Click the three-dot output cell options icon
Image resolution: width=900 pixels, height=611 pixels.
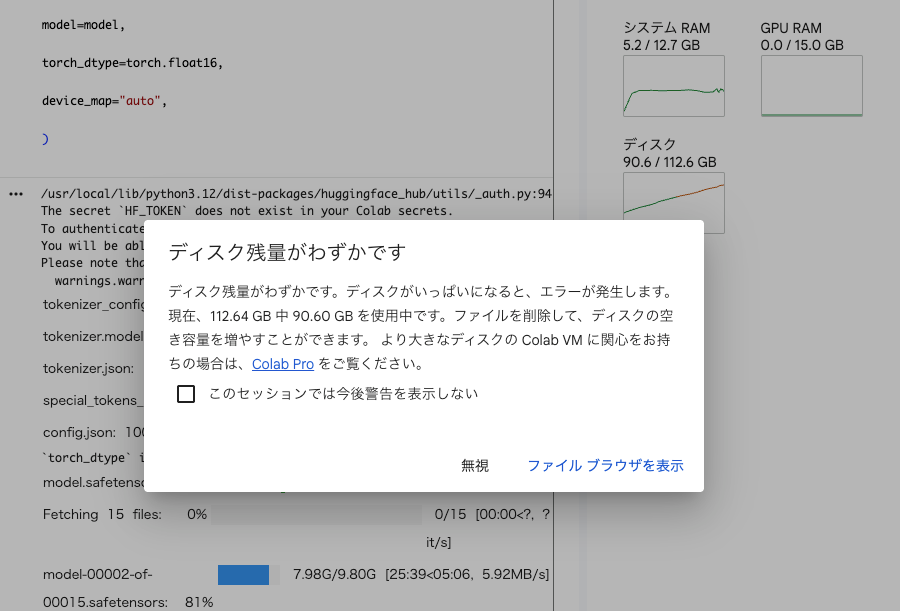pos(15,194)
